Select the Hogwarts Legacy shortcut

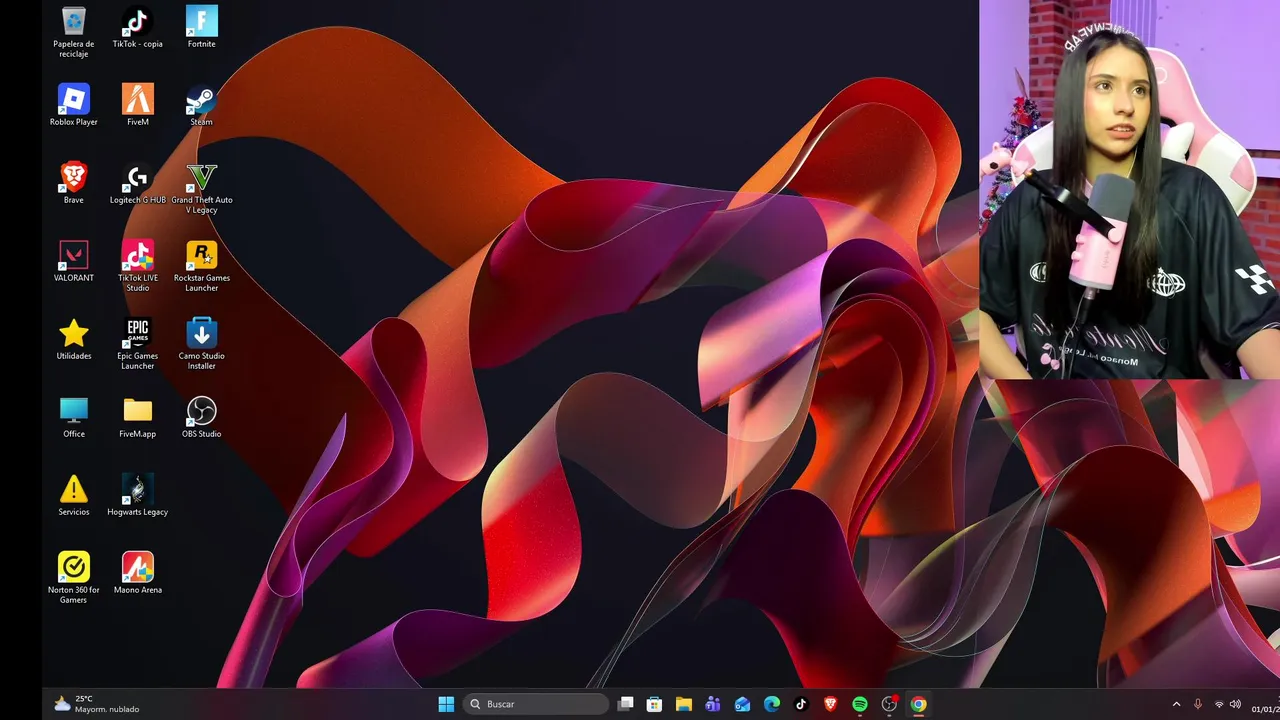(x=137, y=495)
